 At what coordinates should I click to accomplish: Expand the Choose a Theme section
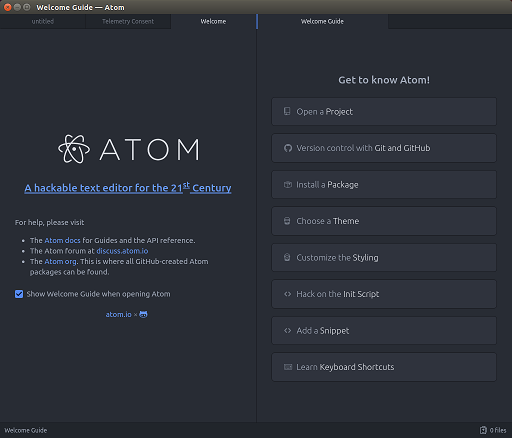point(384,221)
